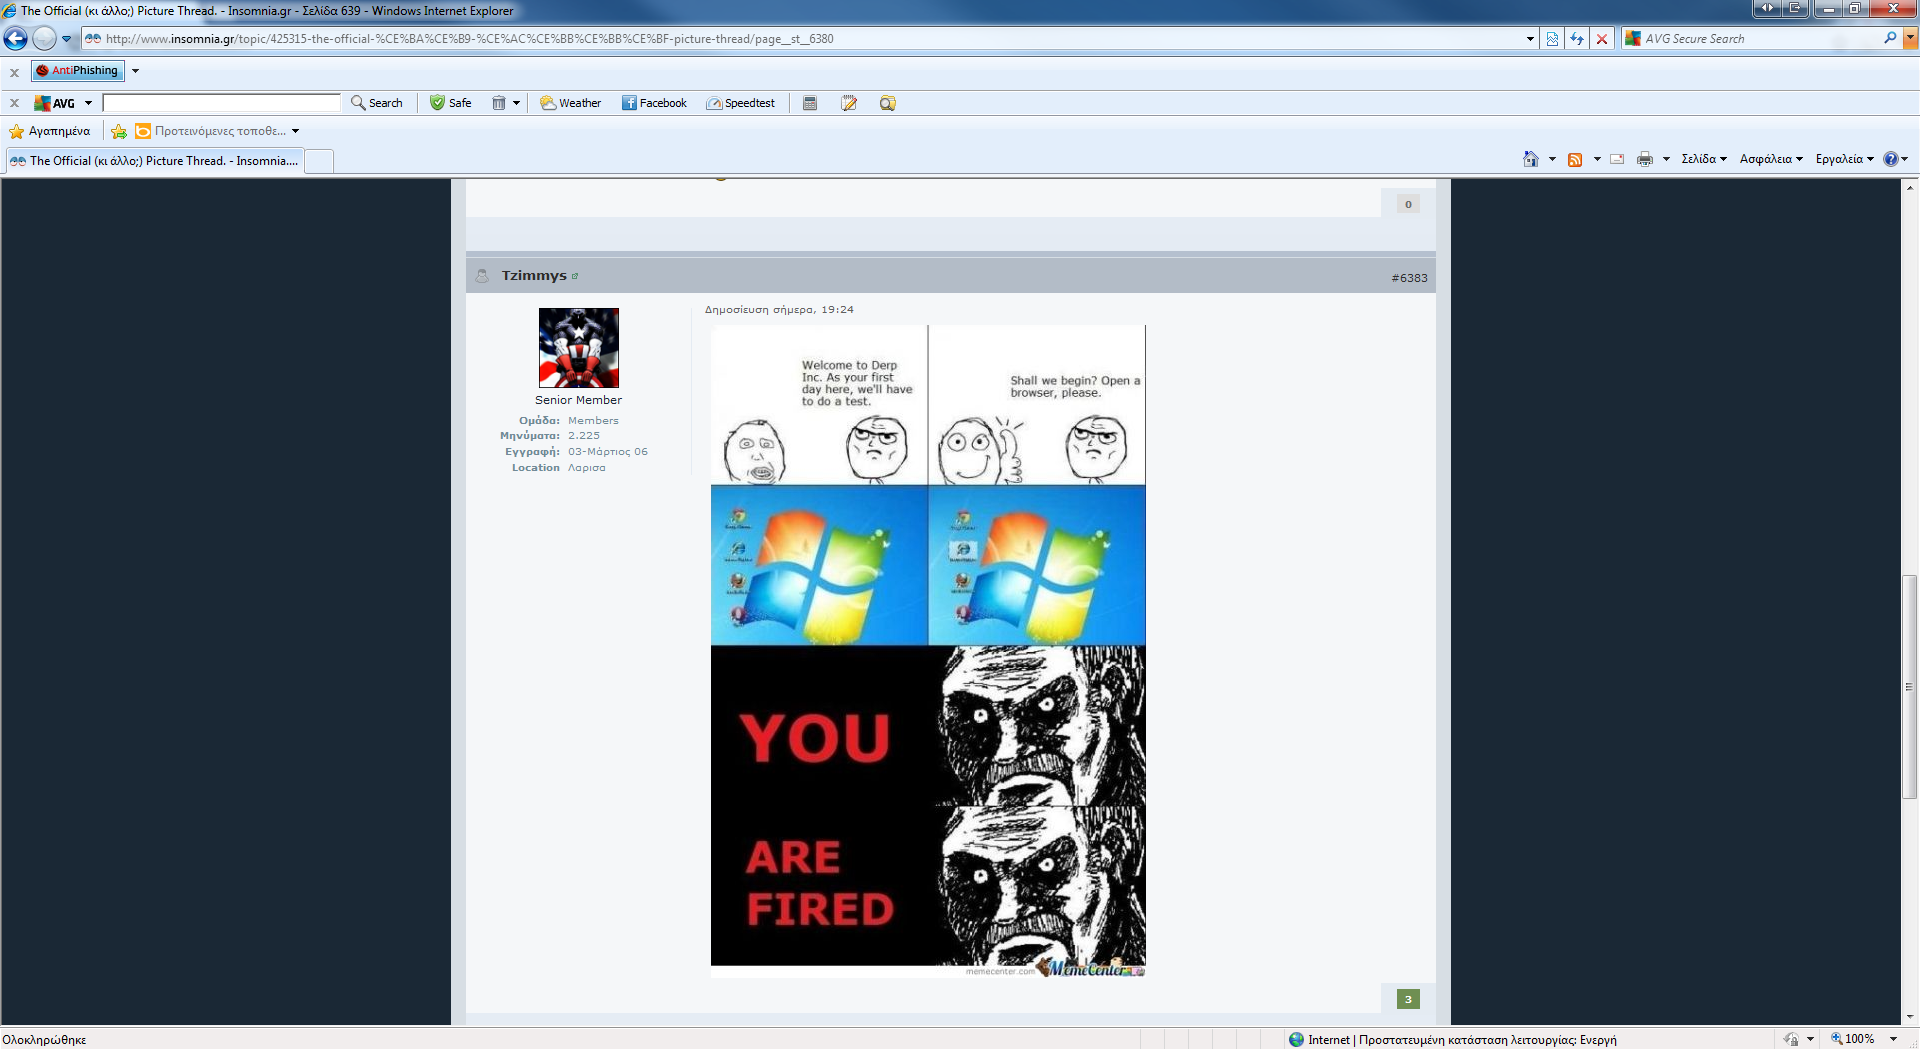Click the AVG trash can icon
The height and width of the screenshot is (1050, 1920).
coord(498,103)
